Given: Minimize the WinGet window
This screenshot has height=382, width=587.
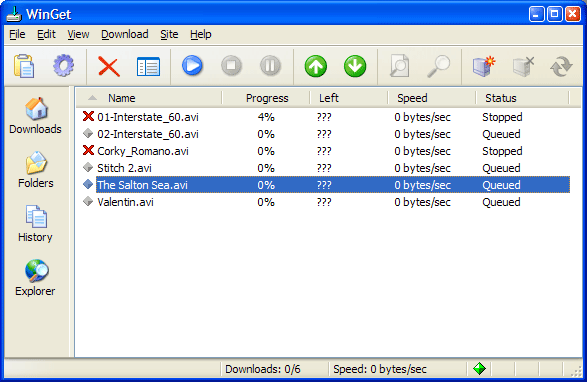Looking at the screenshot, I should (536, 14).
